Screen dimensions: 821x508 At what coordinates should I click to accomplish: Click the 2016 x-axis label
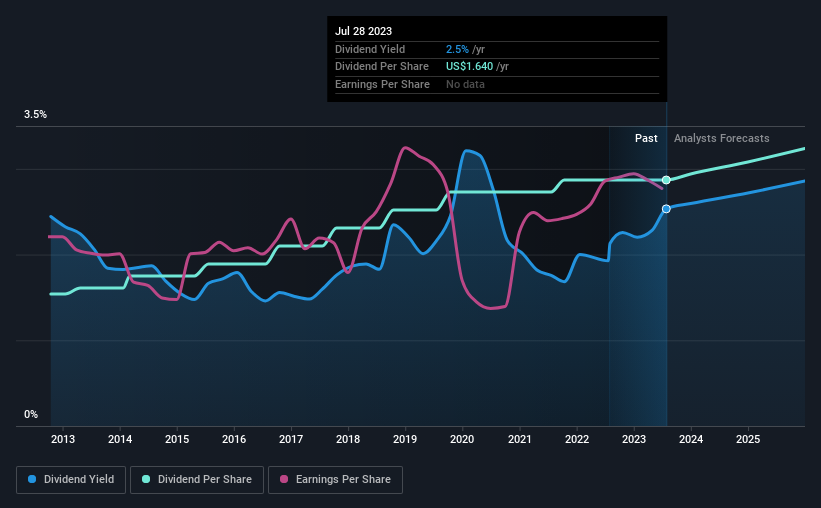[234, 439]
